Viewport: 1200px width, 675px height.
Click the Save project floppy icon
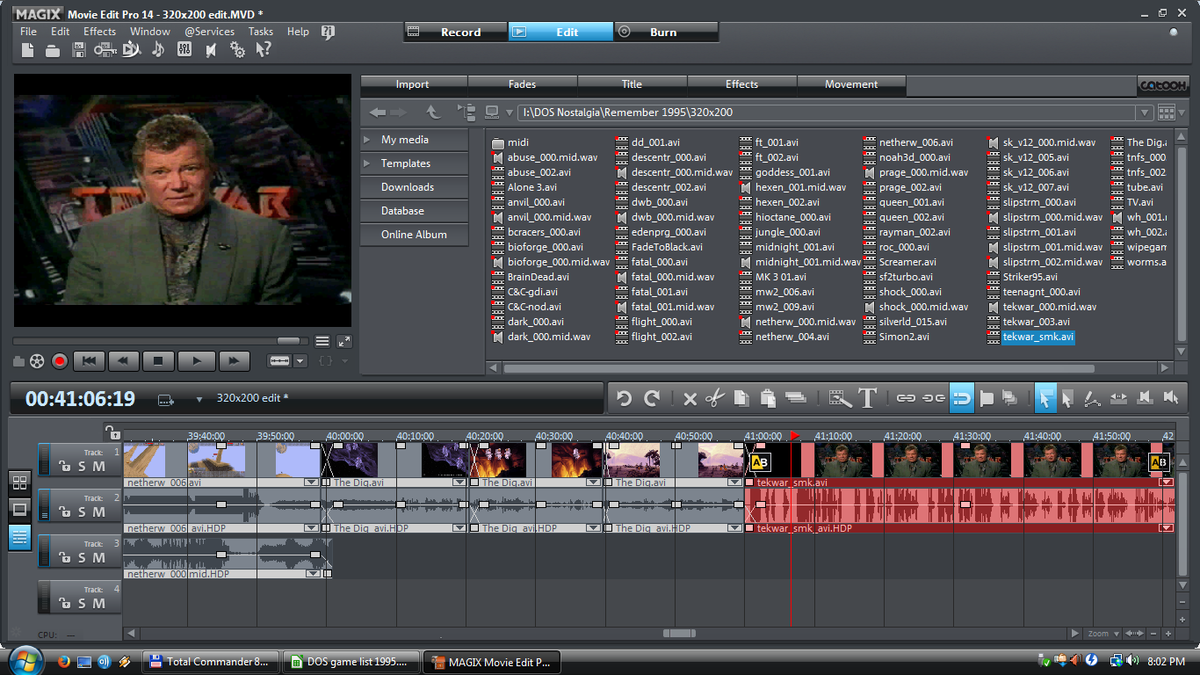79,50
